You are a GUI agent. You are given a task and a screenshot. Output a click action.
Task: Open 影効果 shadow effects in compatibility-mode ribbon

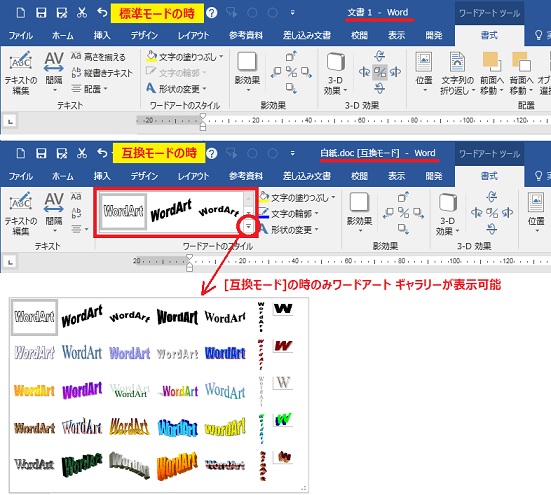(359, 213)
